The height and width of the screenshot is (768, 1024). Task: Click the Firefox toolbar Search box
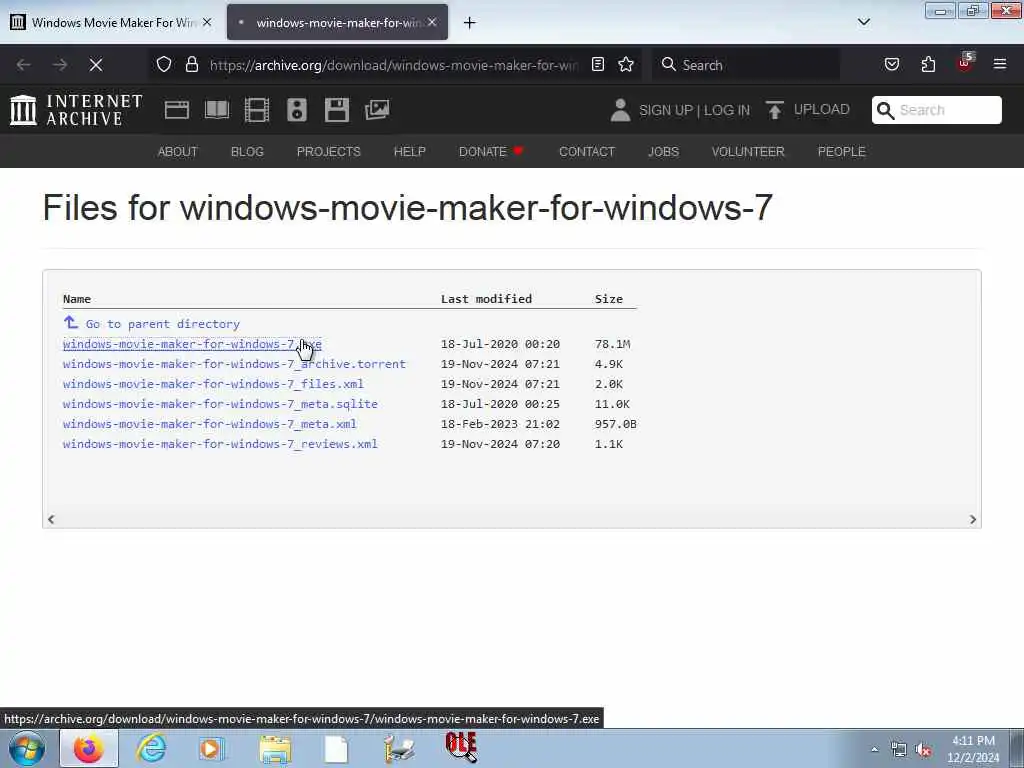coord(746,65)
